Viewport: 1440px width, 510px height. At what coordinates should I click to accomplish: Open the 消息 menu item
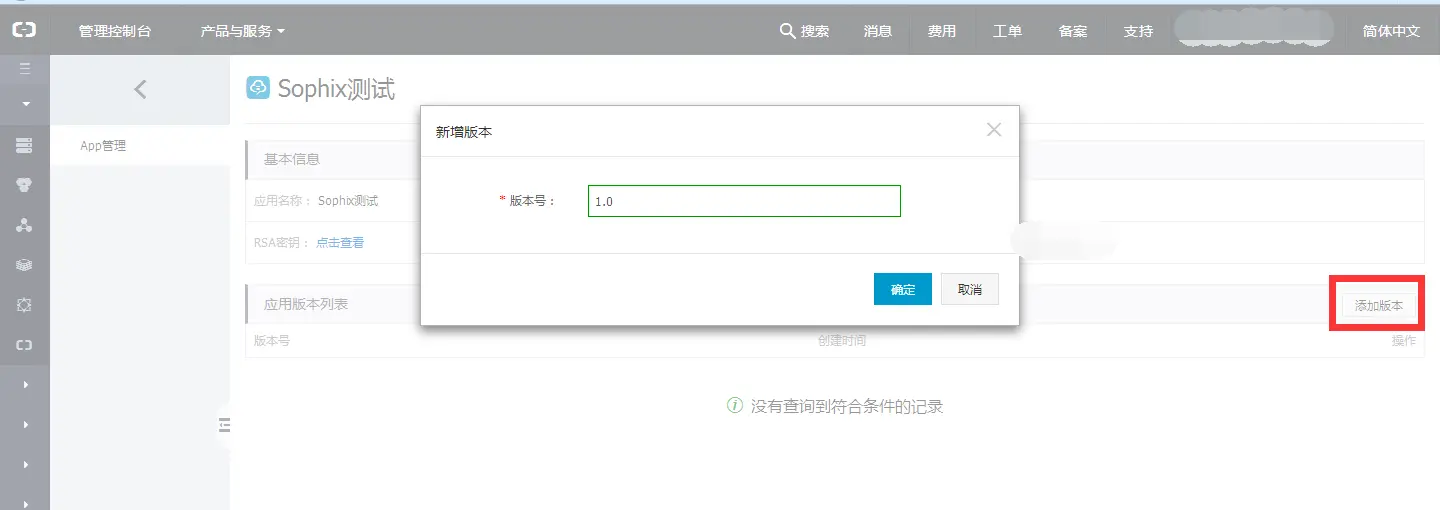877,31
